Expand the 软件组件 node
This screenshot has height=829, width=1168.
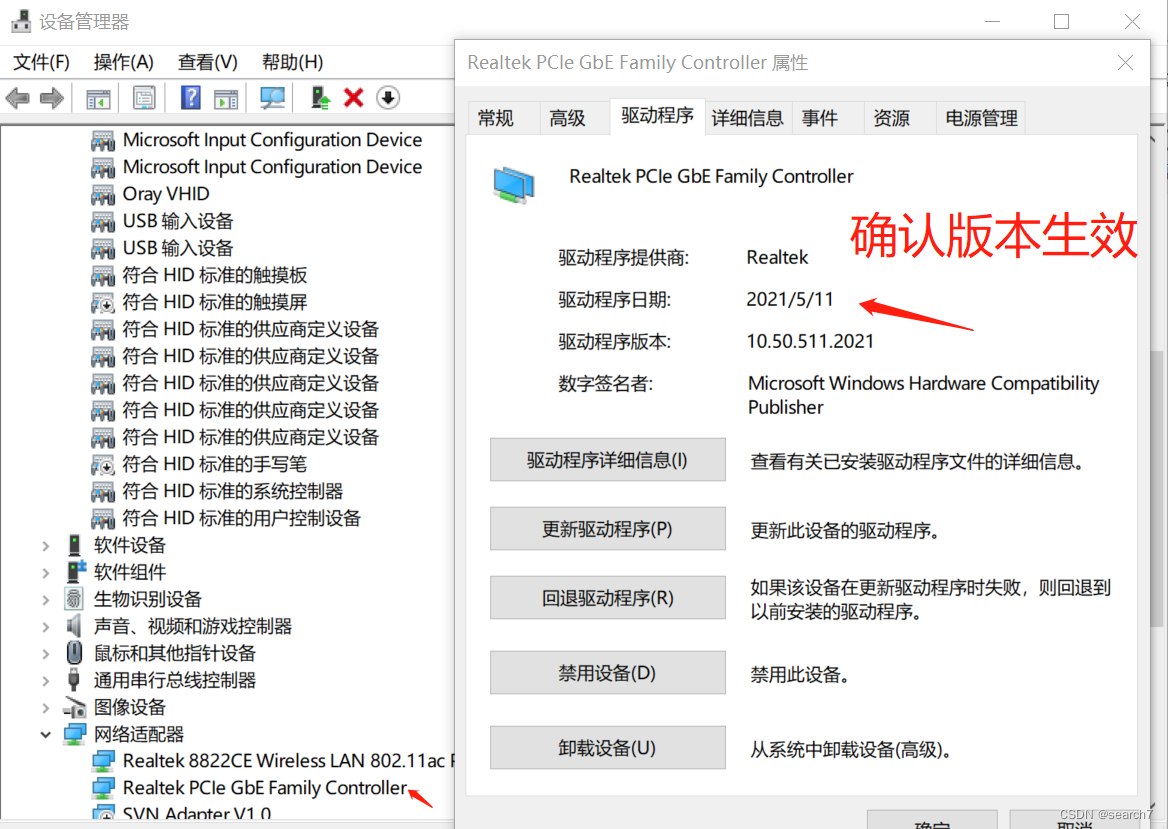[x=46, y=573]
